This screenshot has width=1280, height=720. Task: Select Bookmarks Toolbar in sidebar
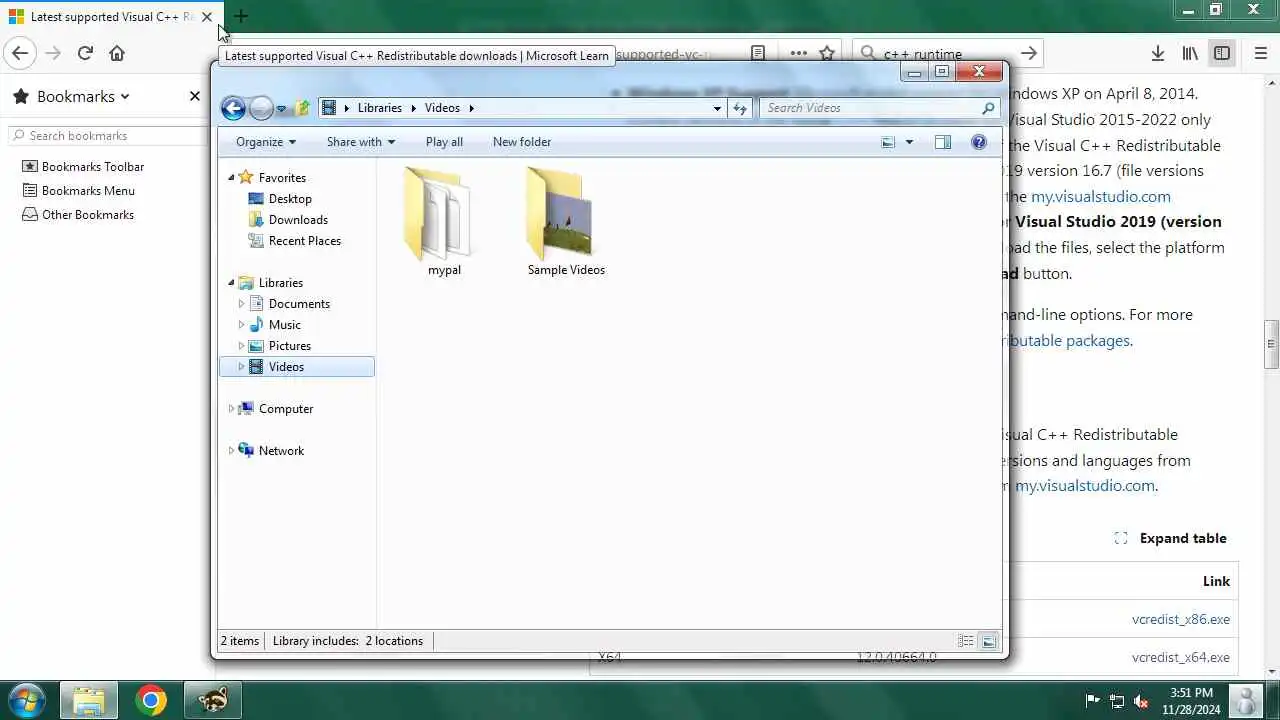(x=93, y=167)
